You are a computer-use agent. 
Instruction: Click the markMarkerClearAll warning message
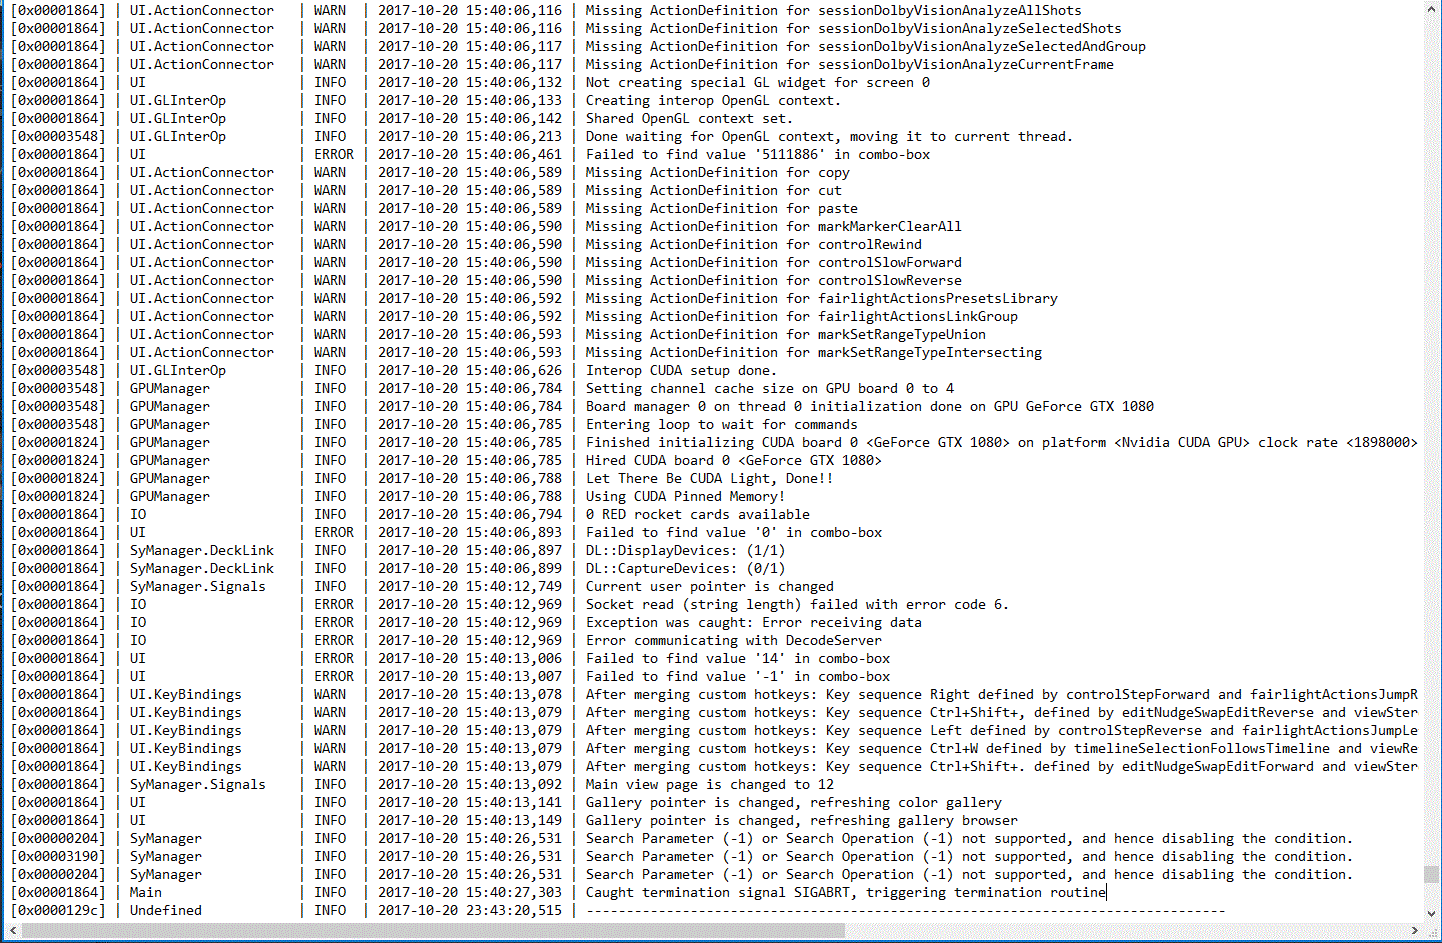click(x=773, y=226)
